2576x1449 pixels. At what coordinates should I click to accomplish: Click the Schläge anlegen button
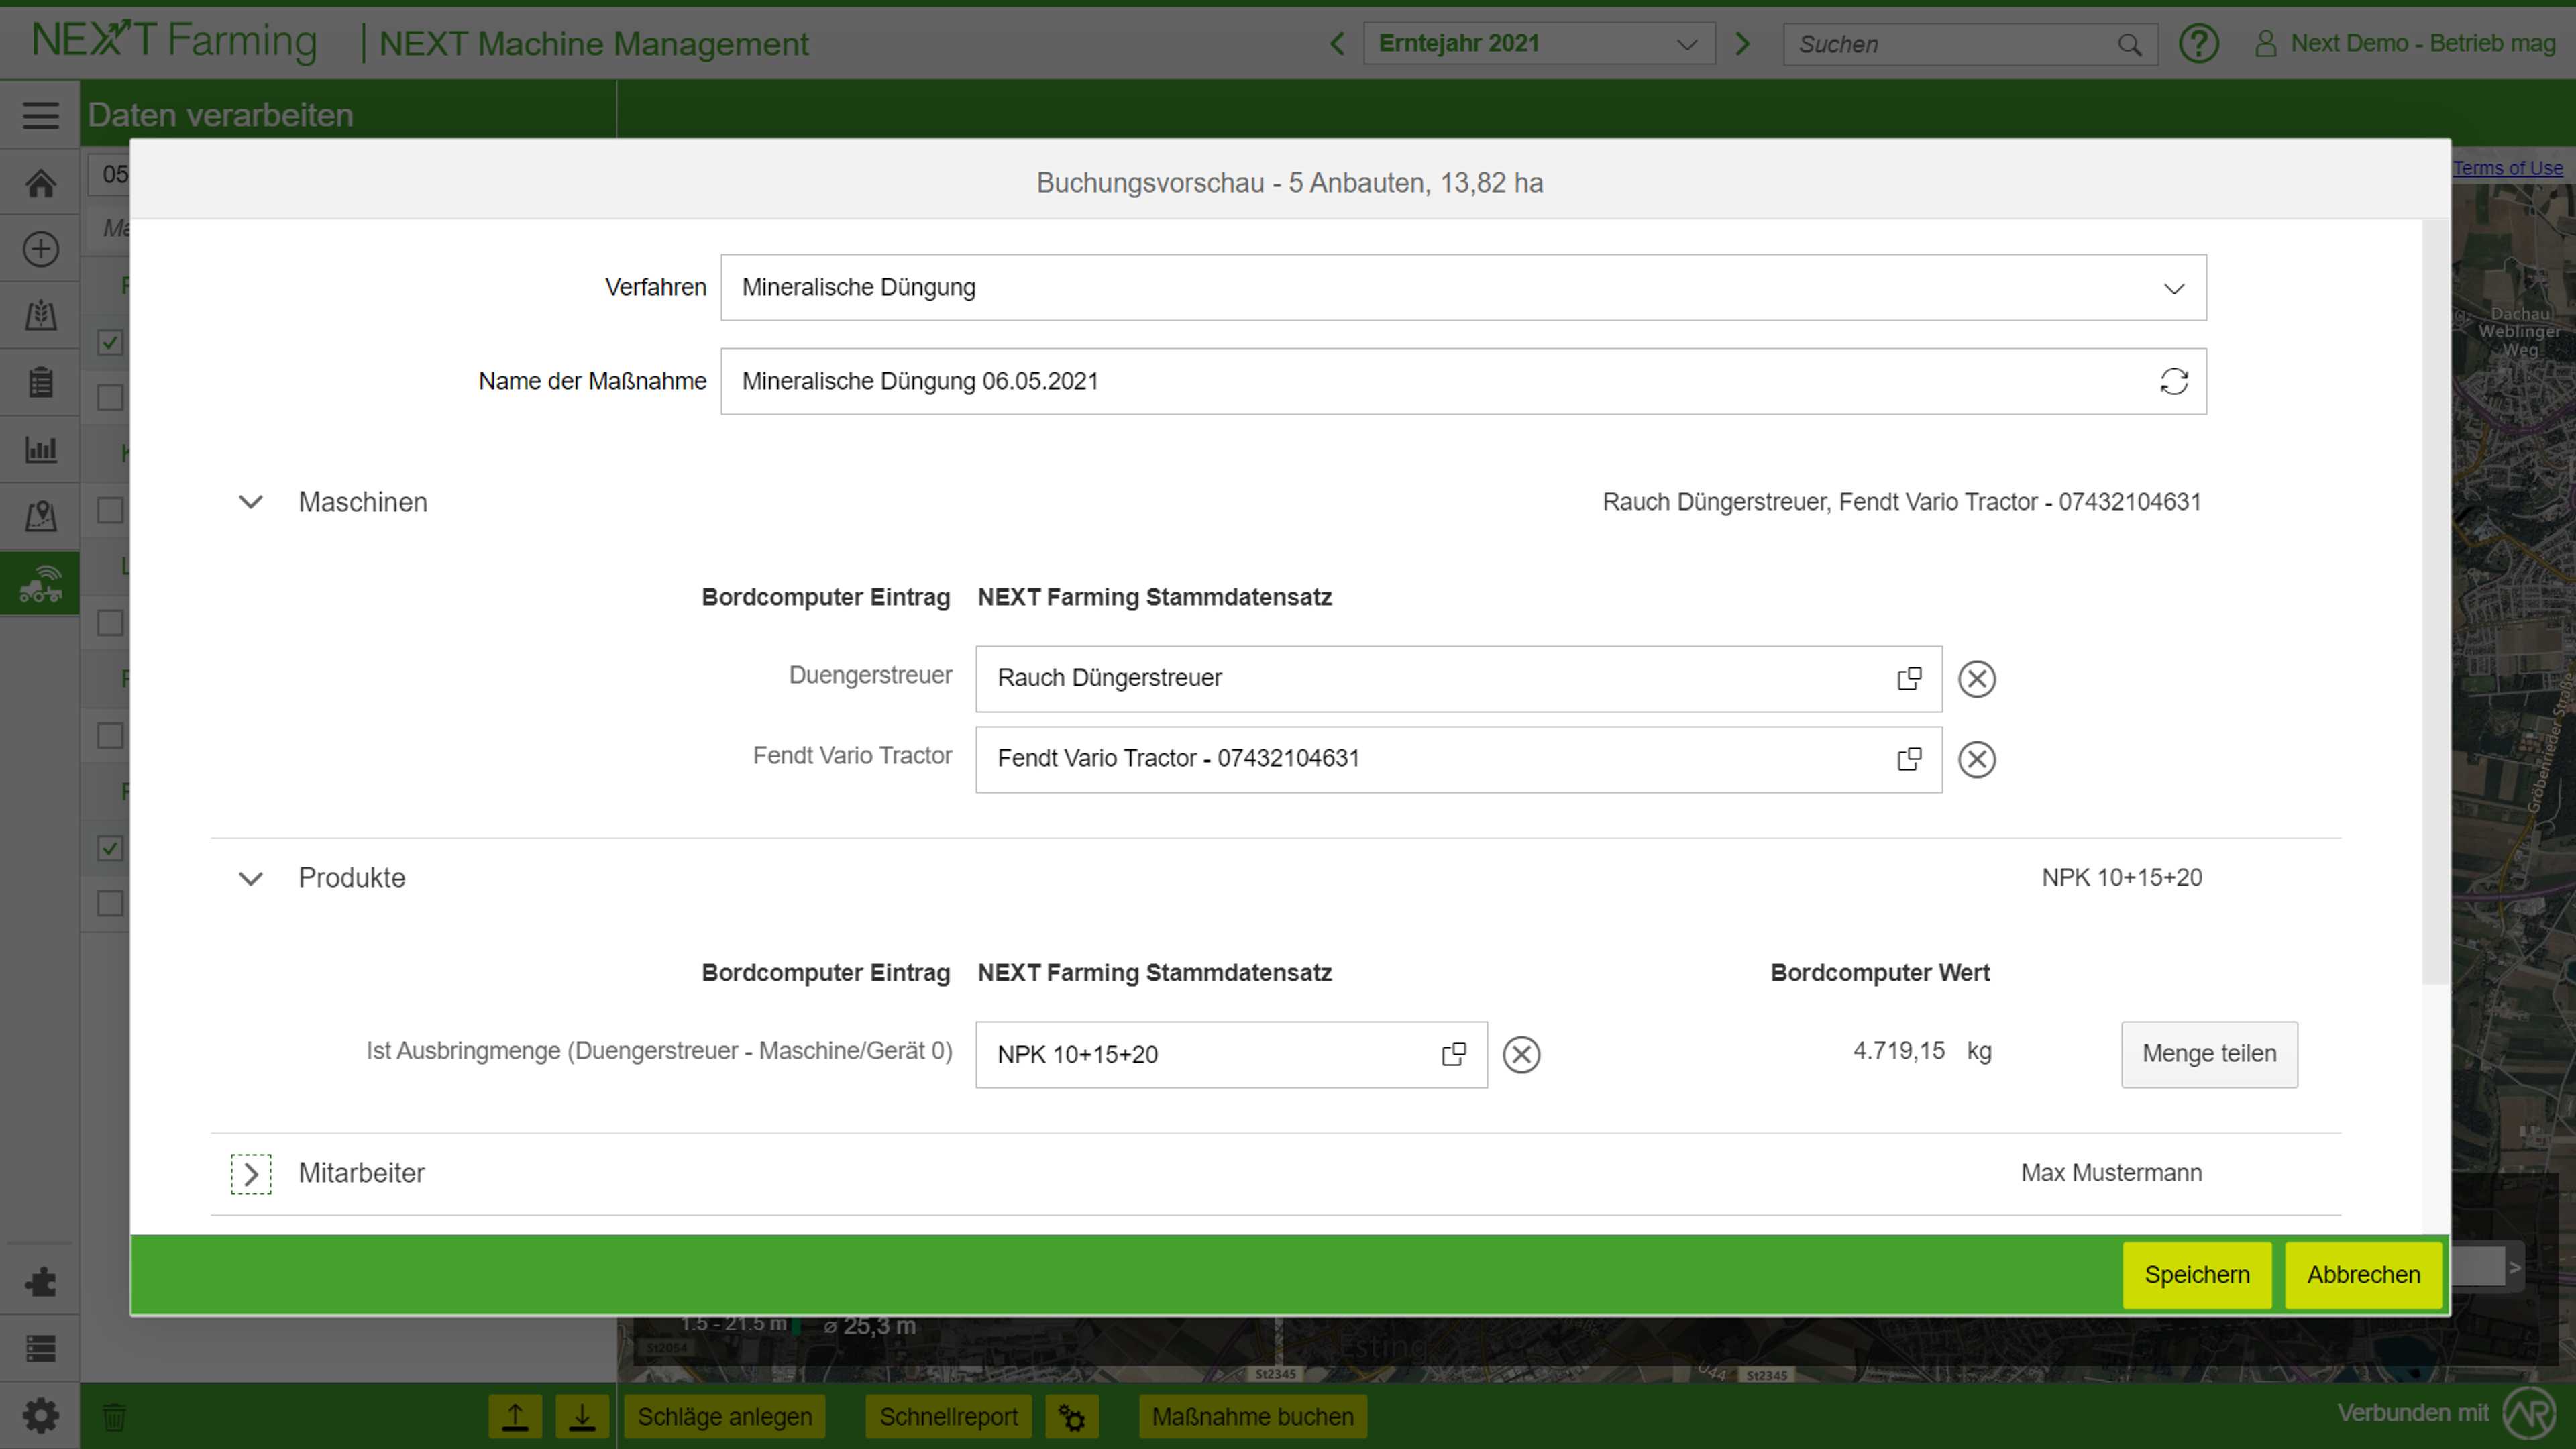click(x=725, y=1417)
